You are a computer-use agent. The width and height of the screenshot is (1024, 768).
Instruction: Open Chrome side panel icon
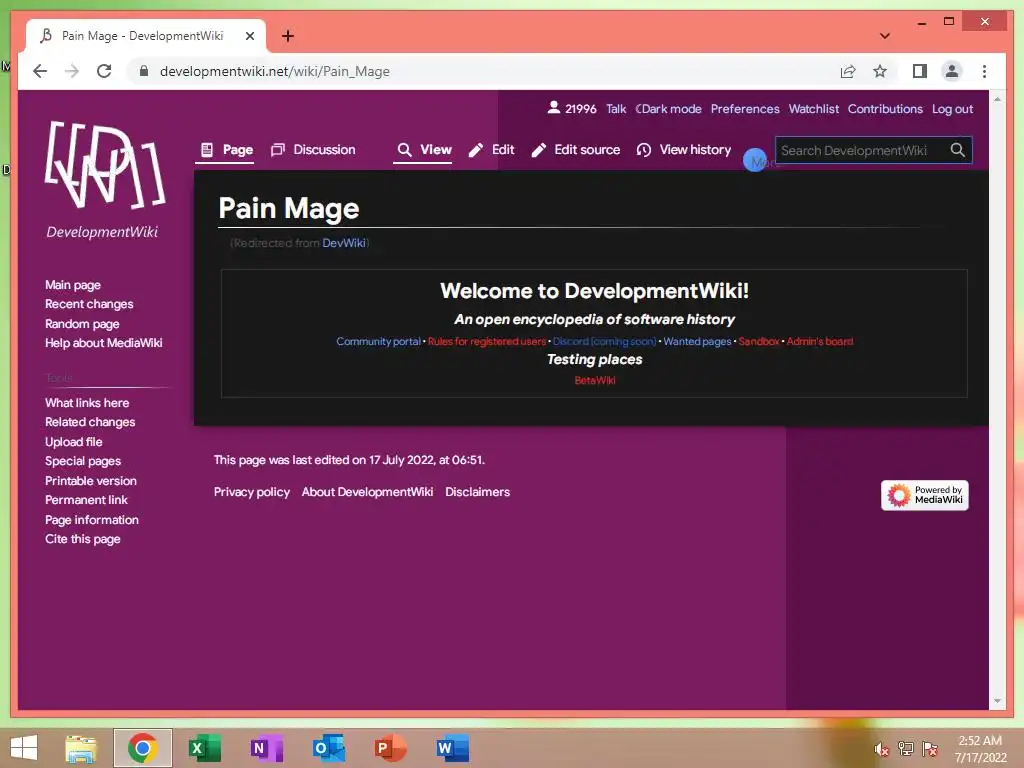click(x=920, y=71)
